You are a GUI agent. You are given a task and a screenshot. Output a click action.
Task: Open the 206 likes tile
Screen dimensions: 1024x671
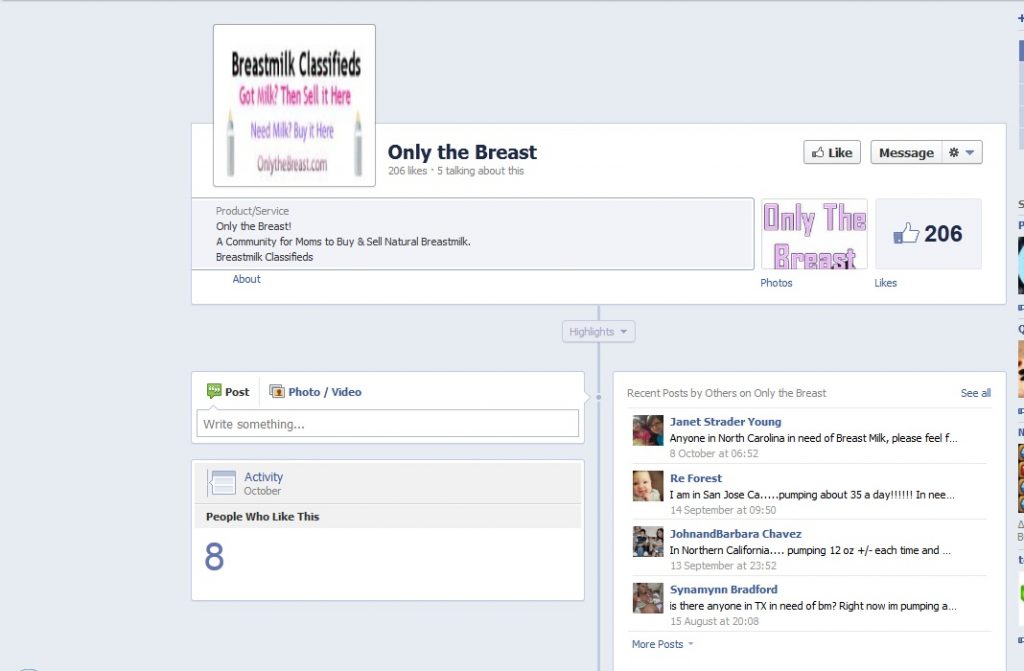[928, 234]
